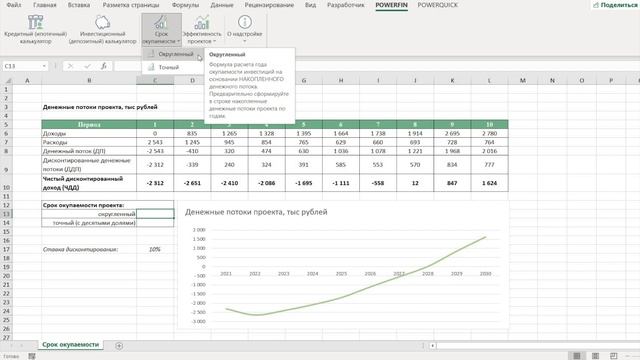Click the Ставка дисконтирования label cell
This screenshot has height=360, width=640.
click(x=89, y=249)
